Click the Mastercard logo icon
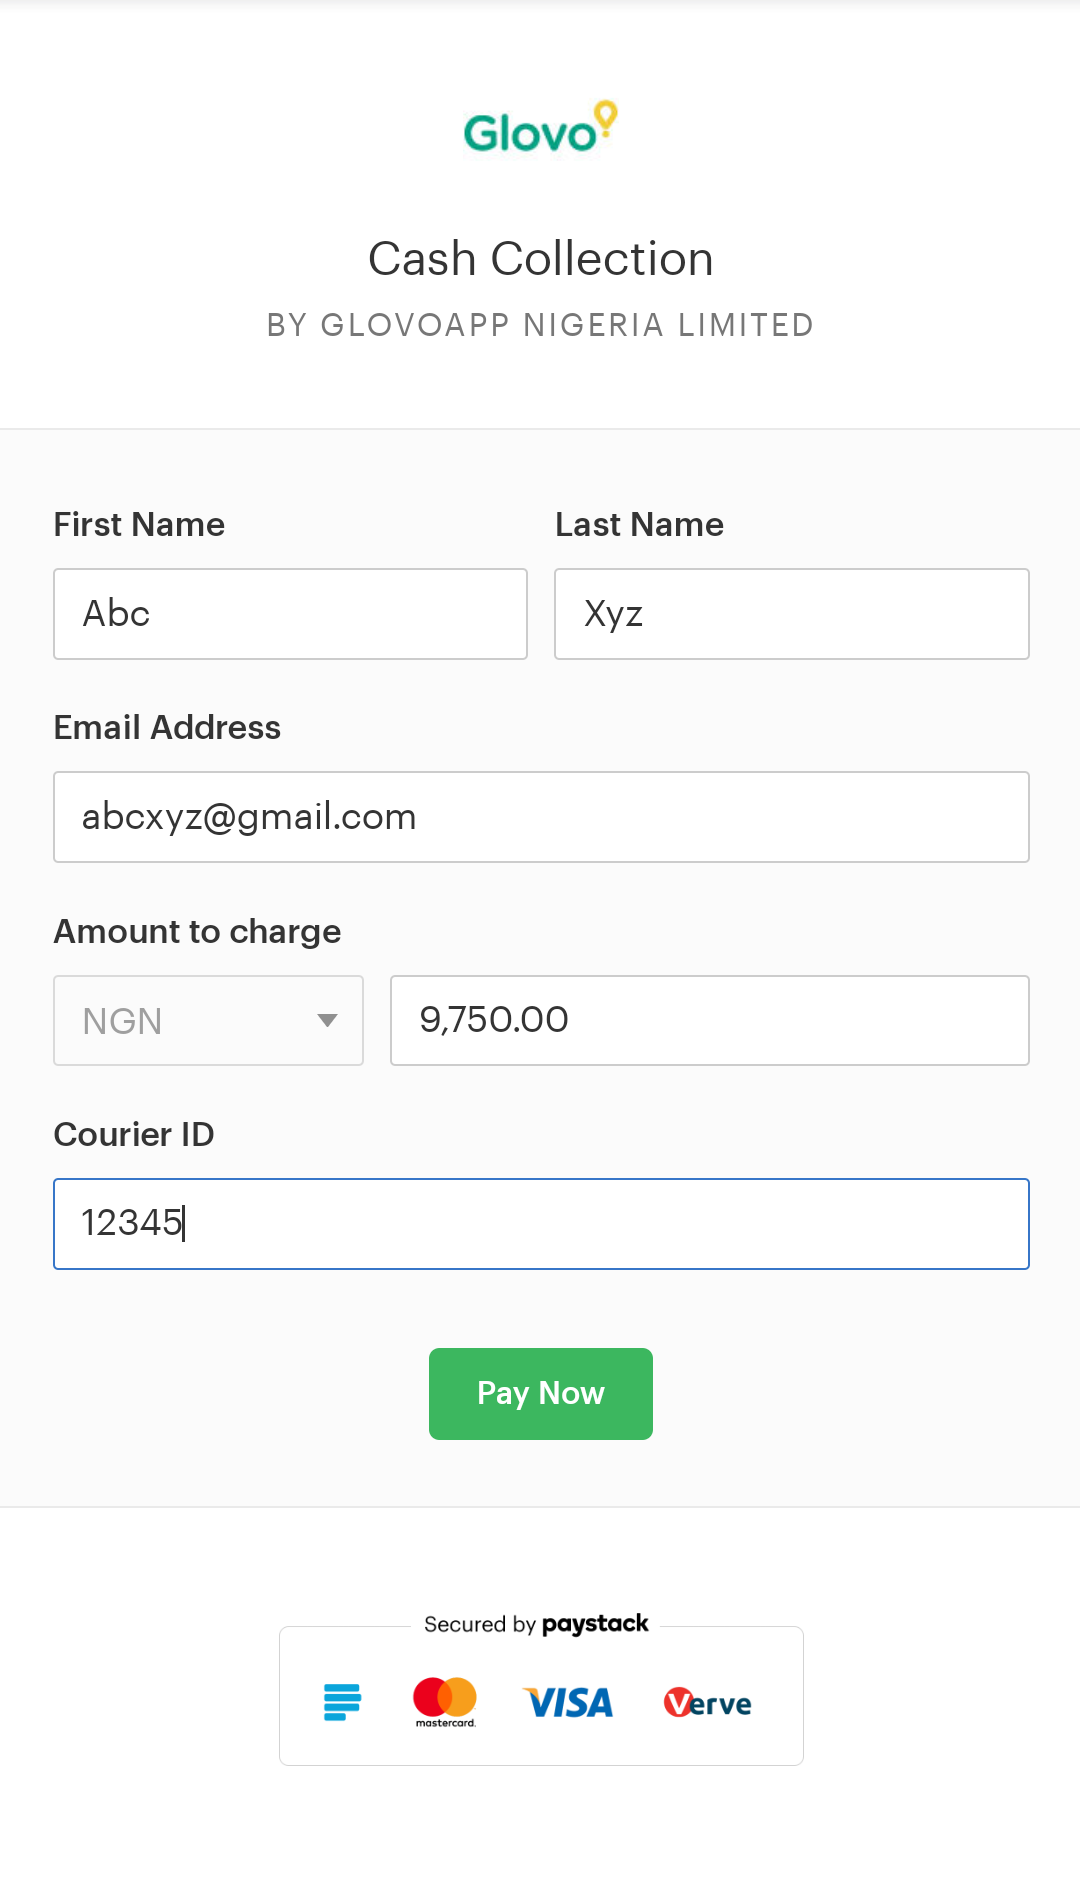This screenshot has height=1900, width=1080. coord(445,1702)
